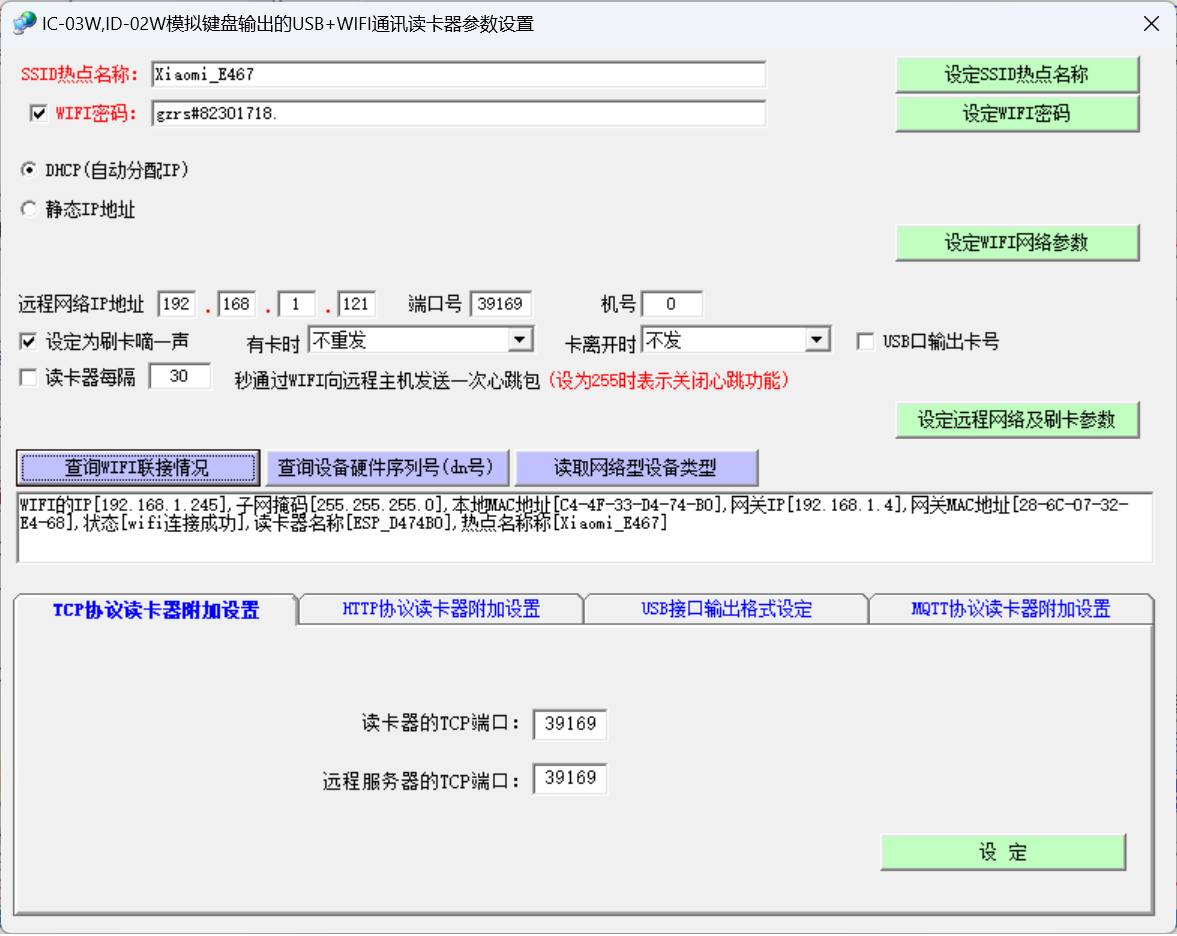The width and height of the screenshot is (1177, 936).
Task: Disable the 设定为刷卡嘀一声 checkbox
Action: tap(28, 342)
